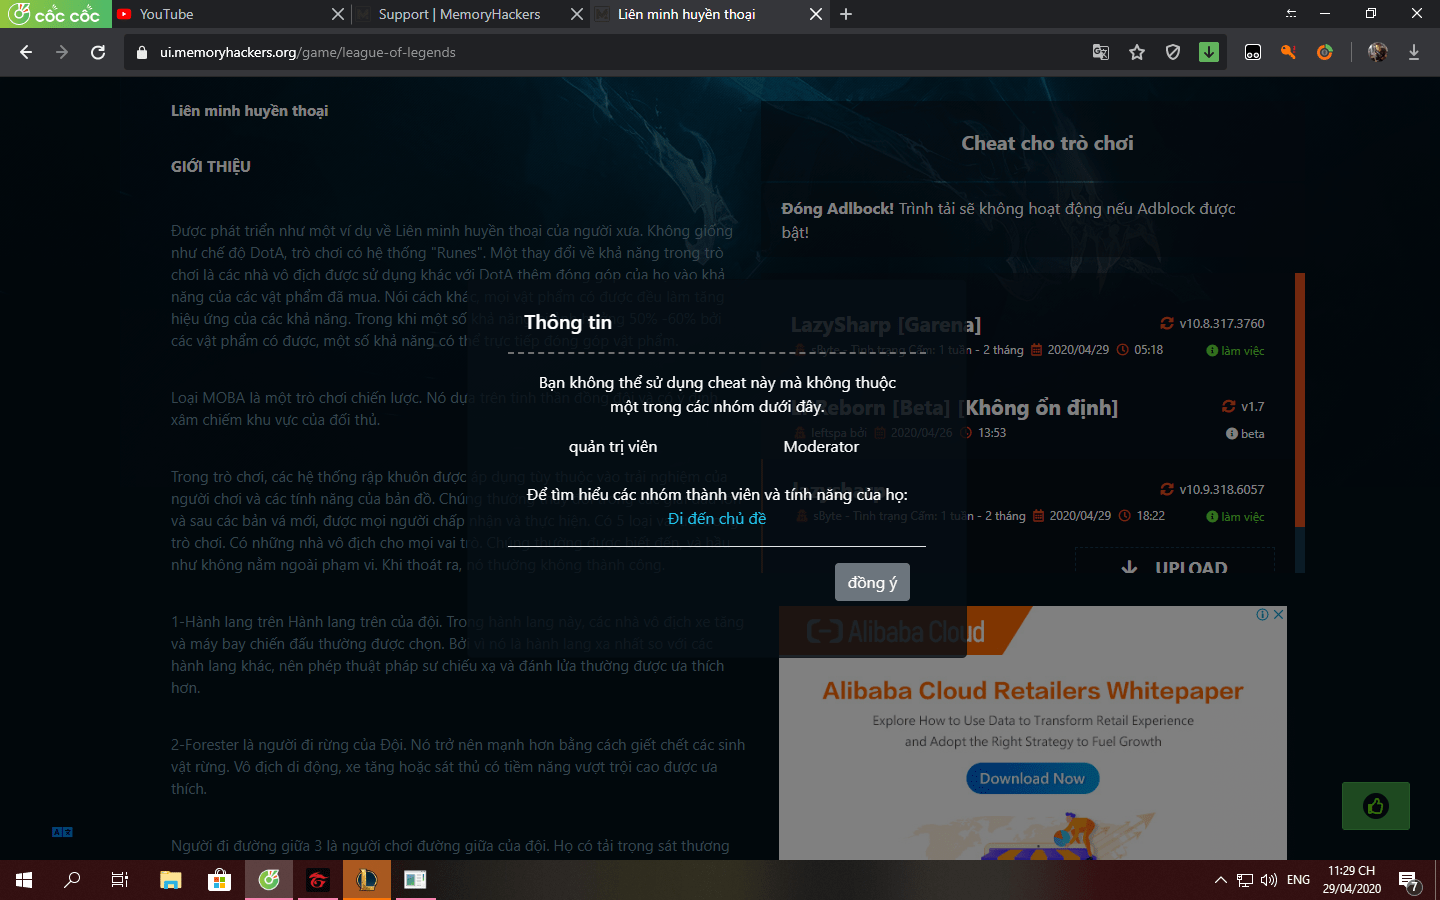Click the green download extension icon

click(x=1209, y=52)
